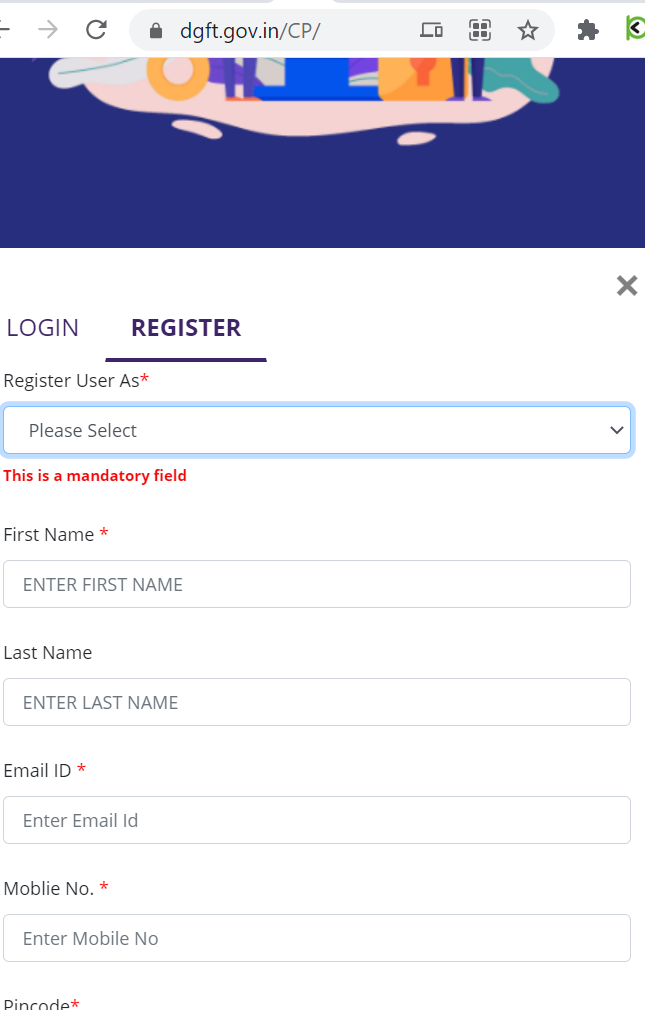Click the First Name input field
This screenshot has height=1010, width=645.
point(317,584)
